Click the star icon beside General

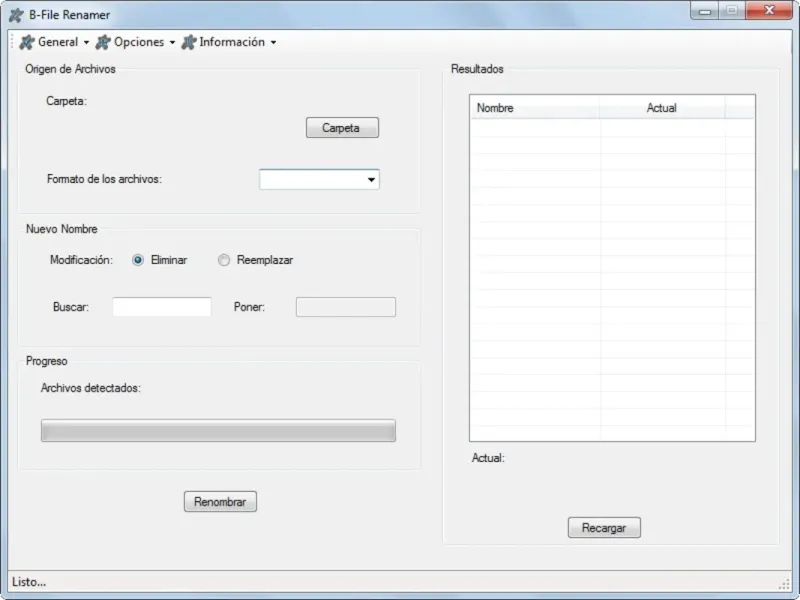27,42
